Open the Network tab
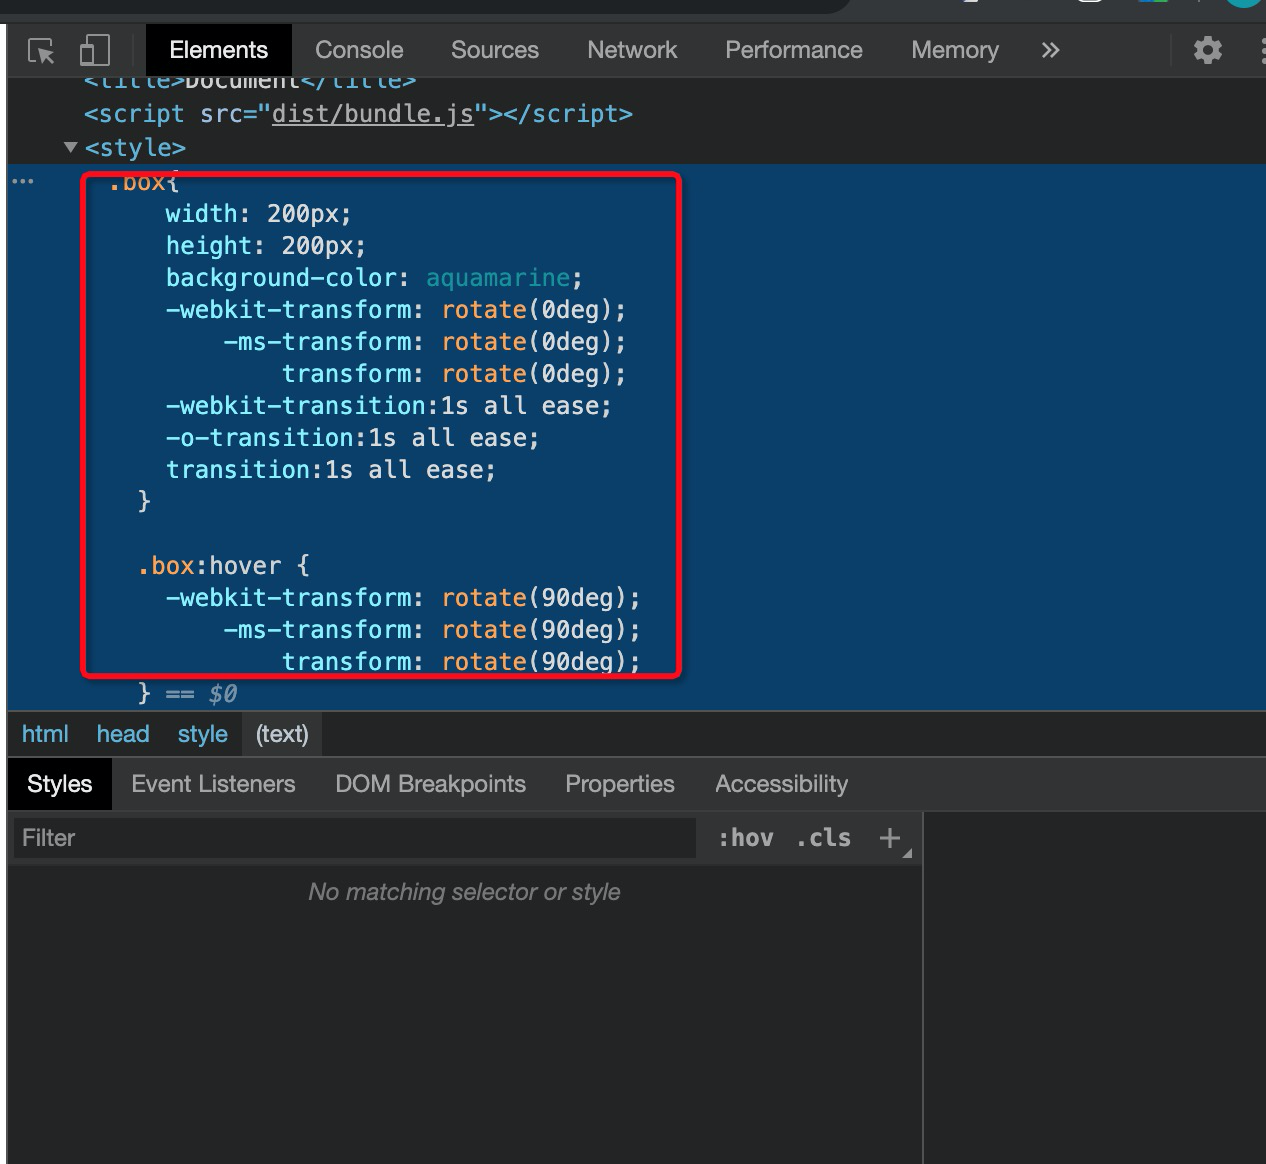This screenshot has height=1164, width=1266. coord(632,50)
